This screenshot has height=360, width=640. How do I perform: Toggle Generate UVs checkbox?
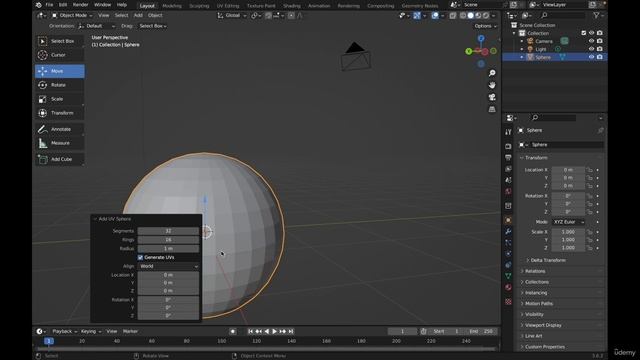140,258
